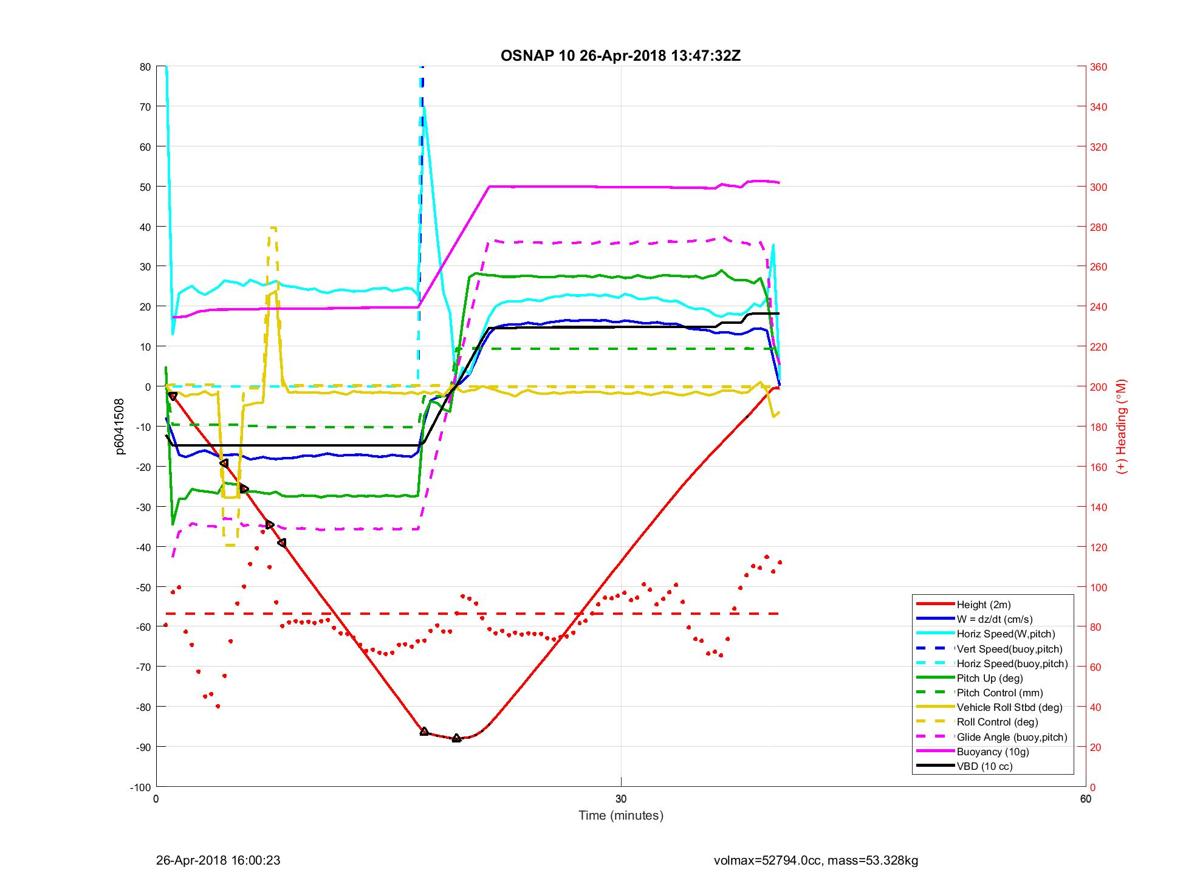Click the left axis tick label '-90'
Screen dimensions: 1200x885
coord(142,747)
